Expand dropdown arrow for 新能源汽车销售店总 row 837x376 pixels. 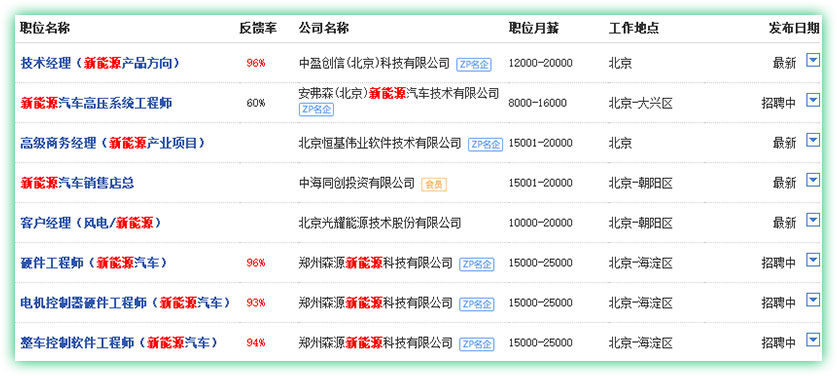(812, 180)
